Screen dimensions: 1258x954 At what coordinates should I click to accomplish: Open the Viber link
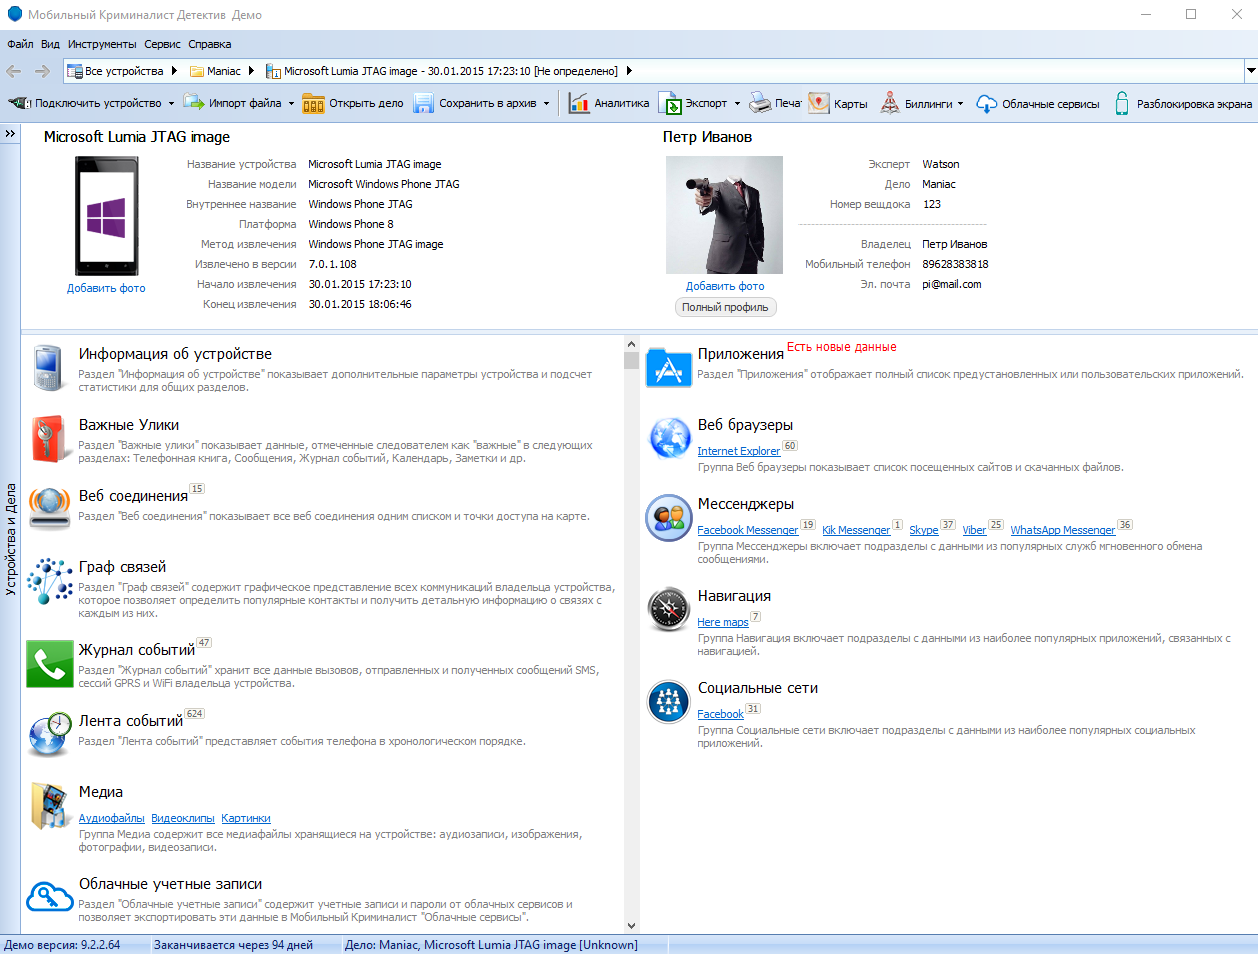click(974, 530)
